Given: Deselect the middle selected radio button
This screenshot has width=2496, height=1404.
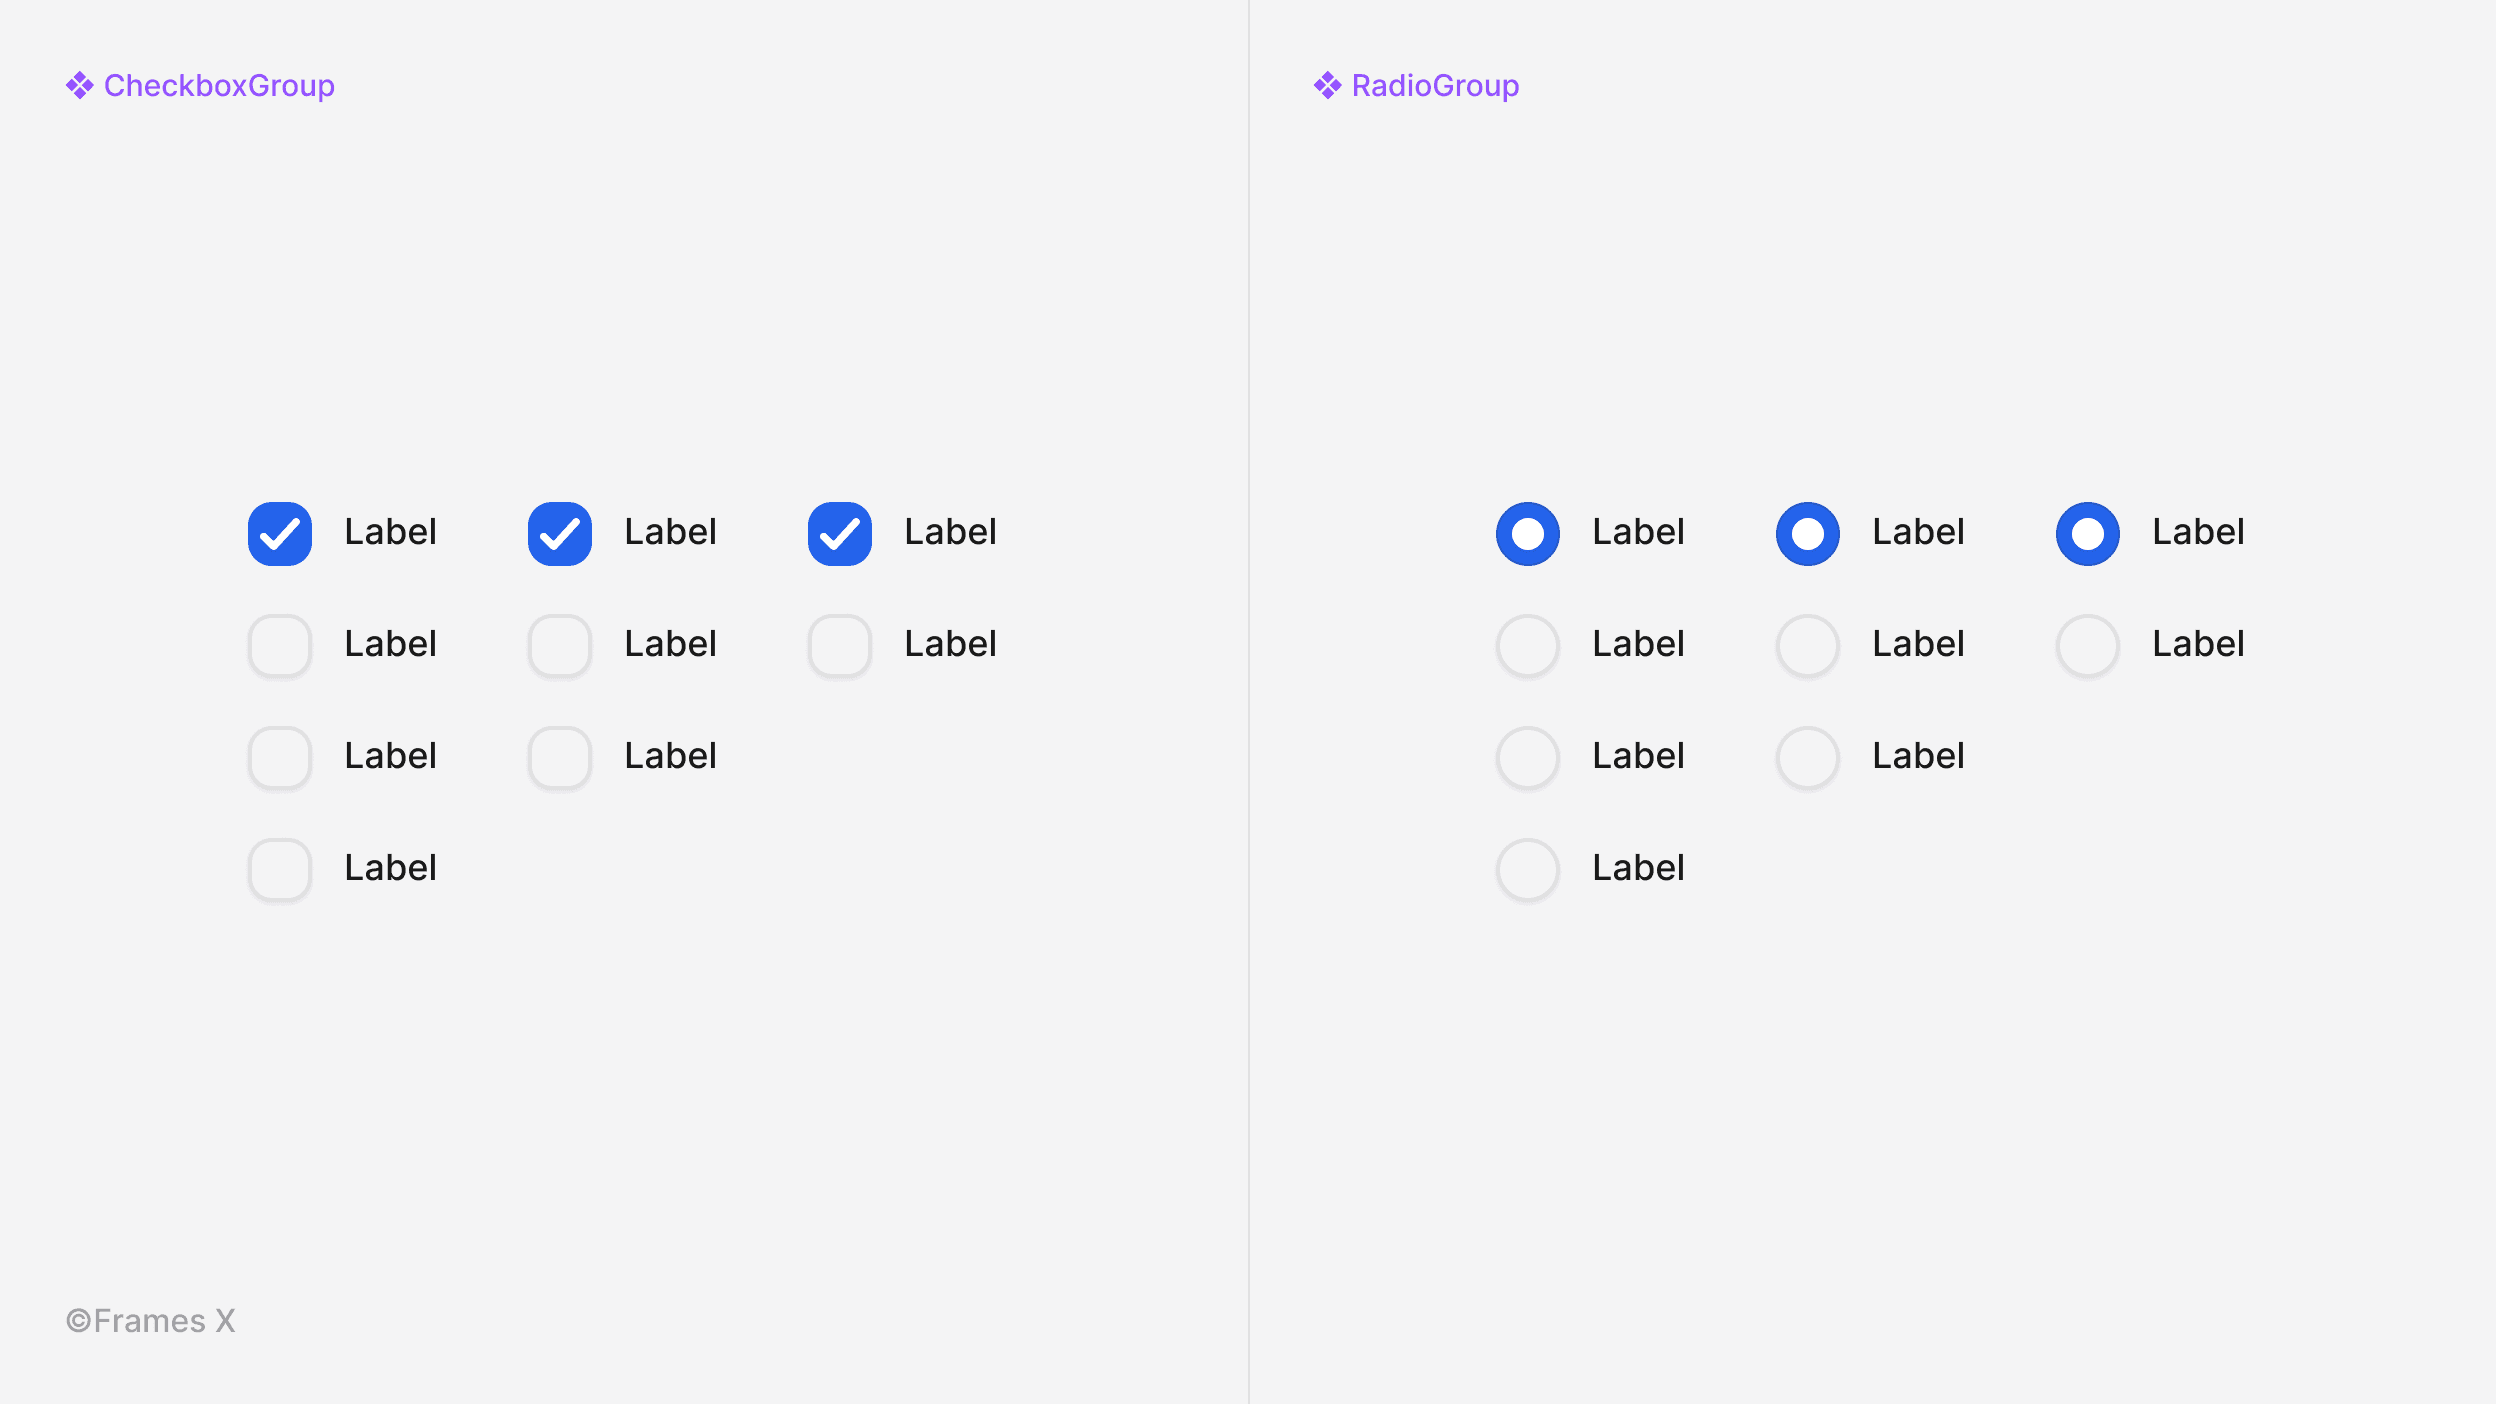Looking at the screenshot, I should (1807, 533).
